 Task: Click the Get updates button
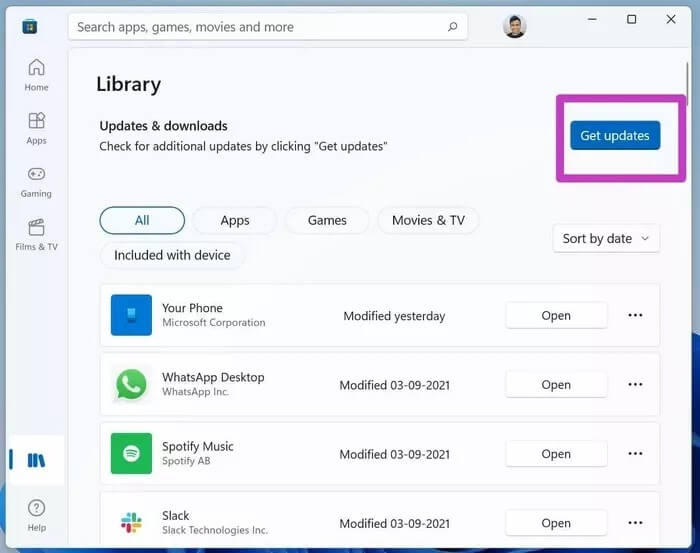(x=615, y=135)
